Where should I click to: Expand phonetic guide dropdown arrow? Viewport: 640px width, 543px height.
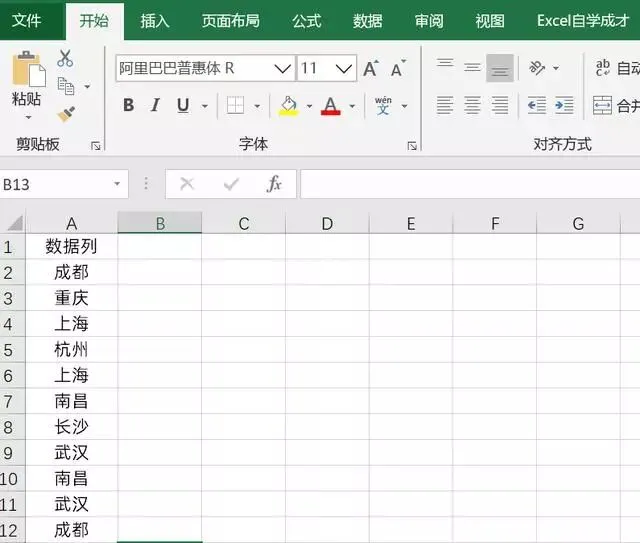pyautogui.click(x=404, y=106)
